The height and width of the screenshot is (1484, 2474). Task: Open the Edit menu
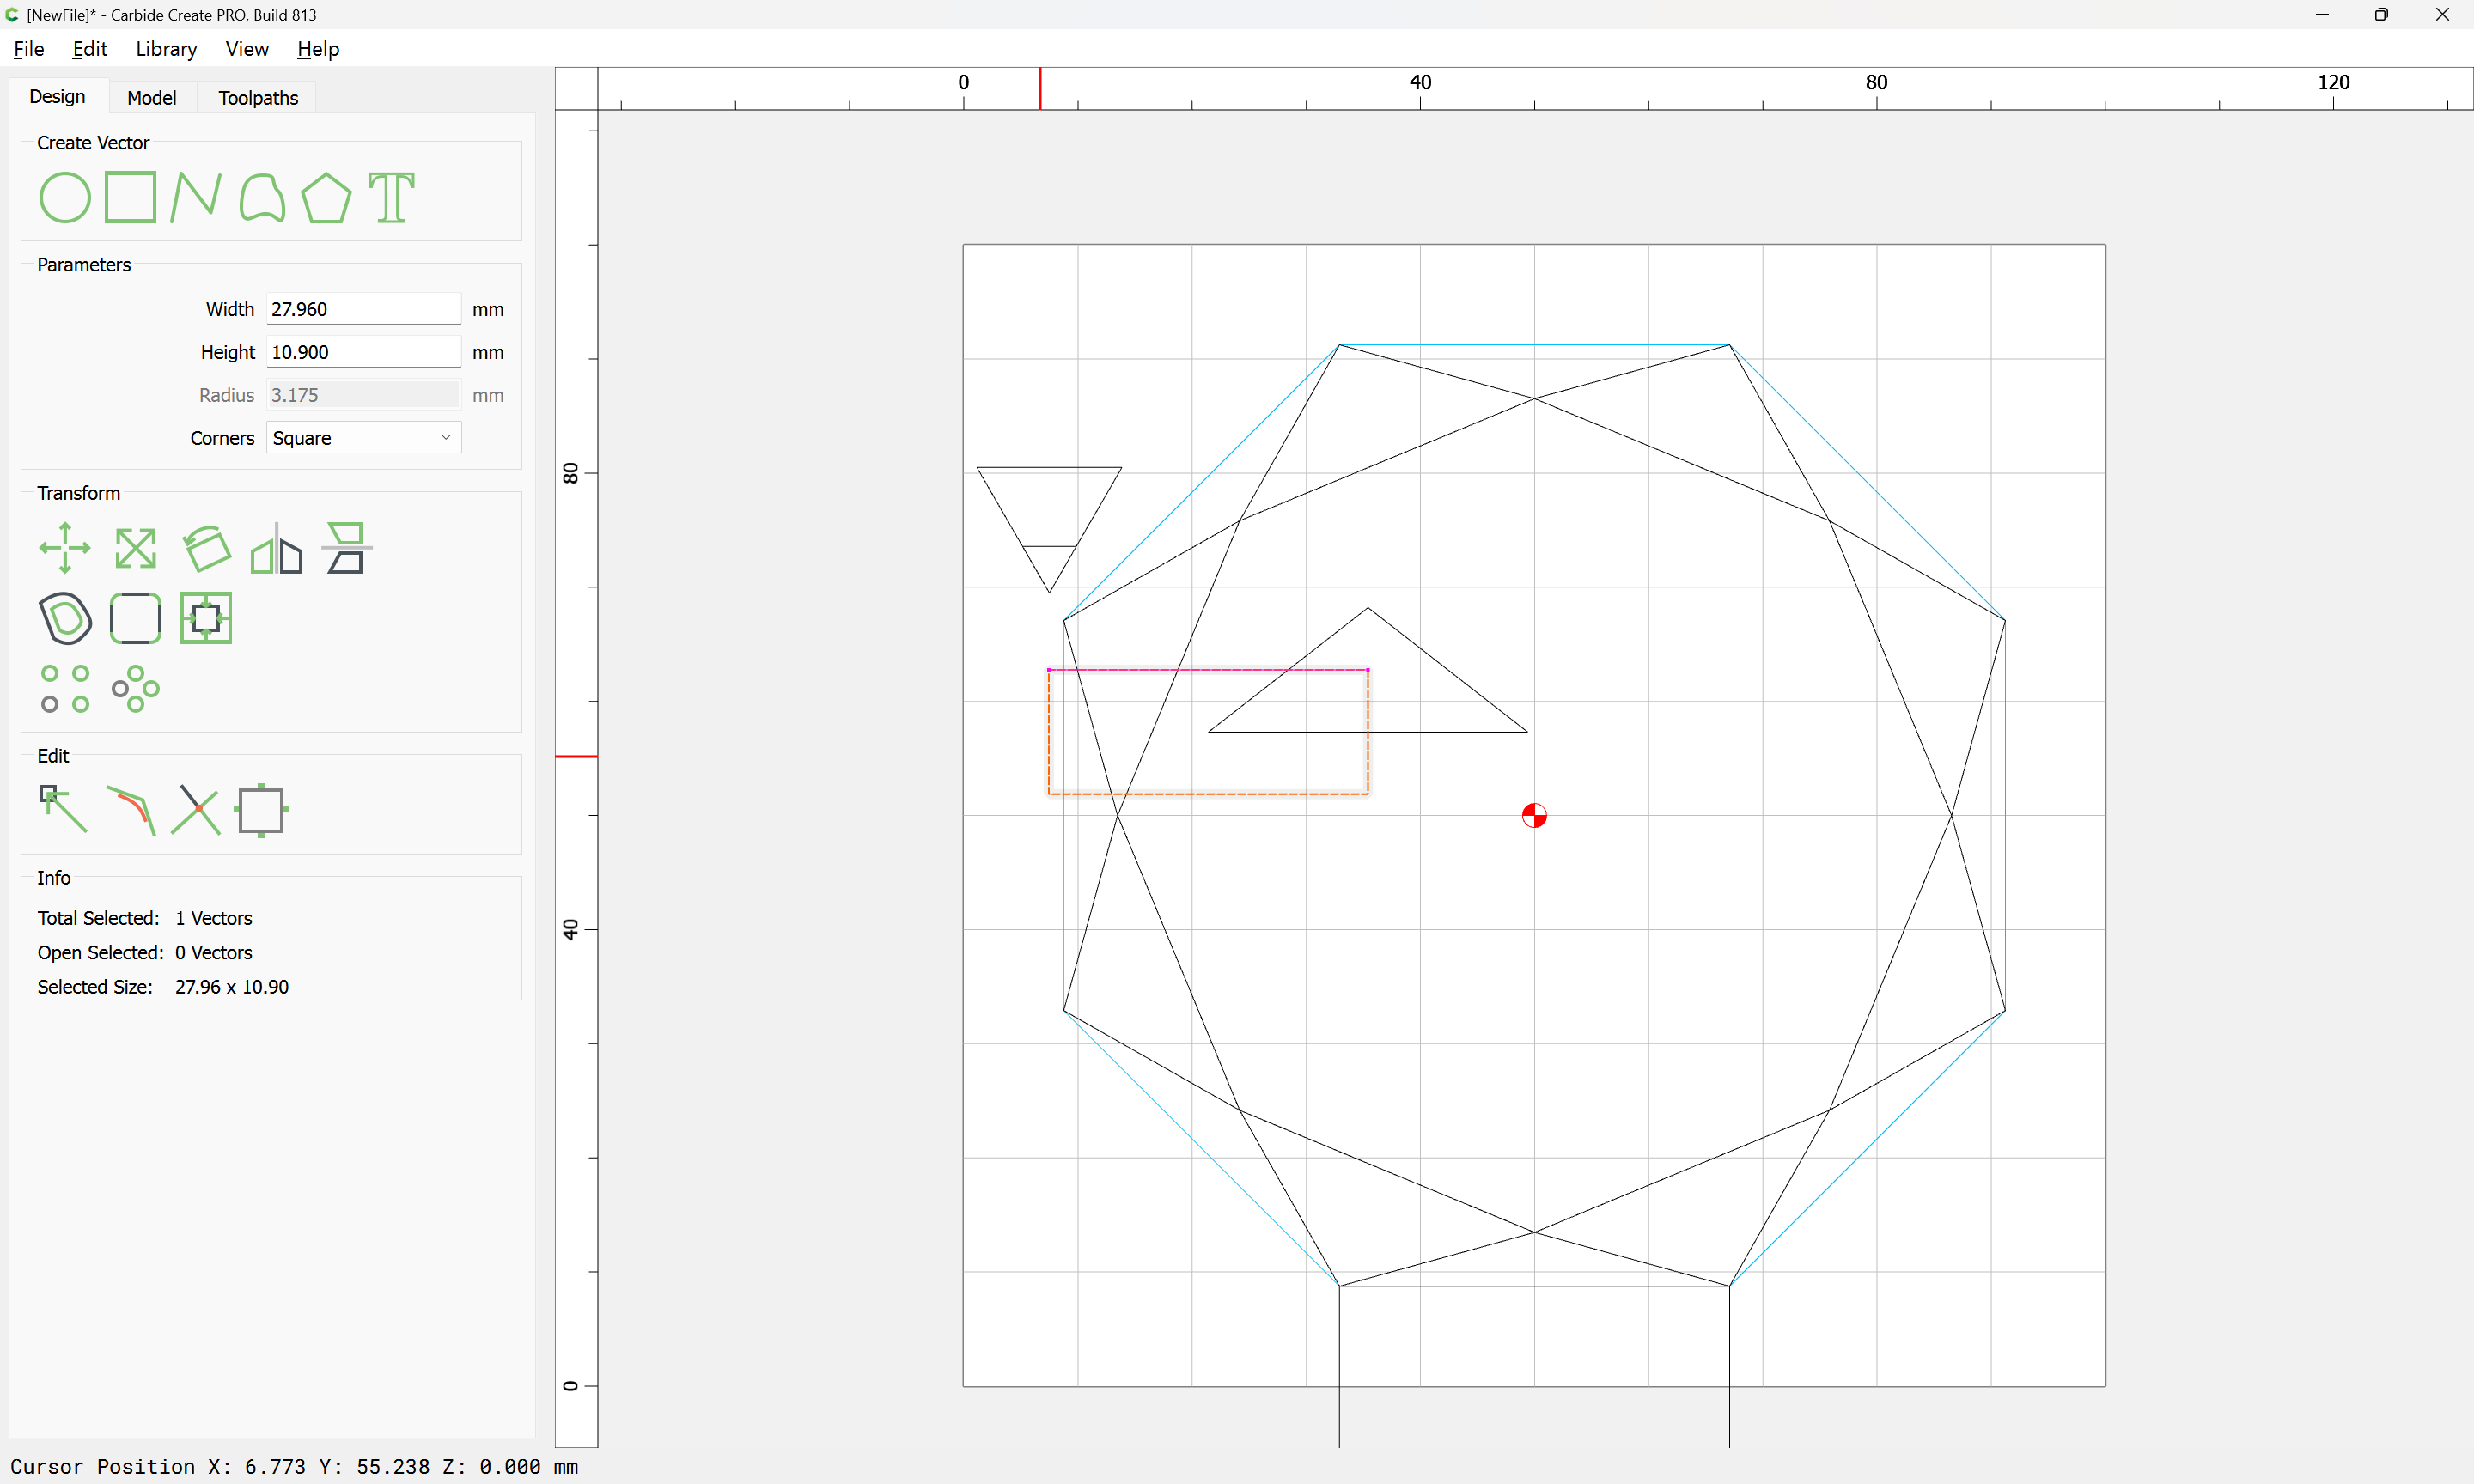point(90,49)
